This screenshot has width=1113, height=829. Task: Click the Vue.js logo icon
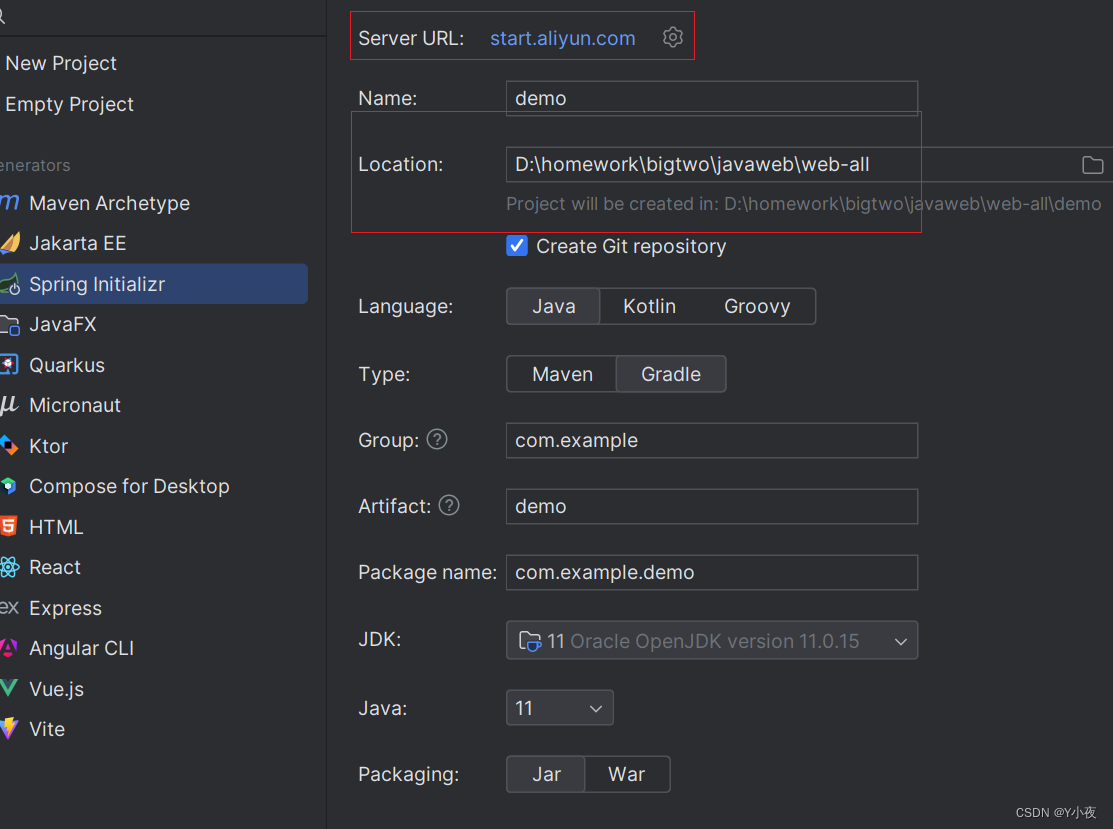[x=9, y=688]
